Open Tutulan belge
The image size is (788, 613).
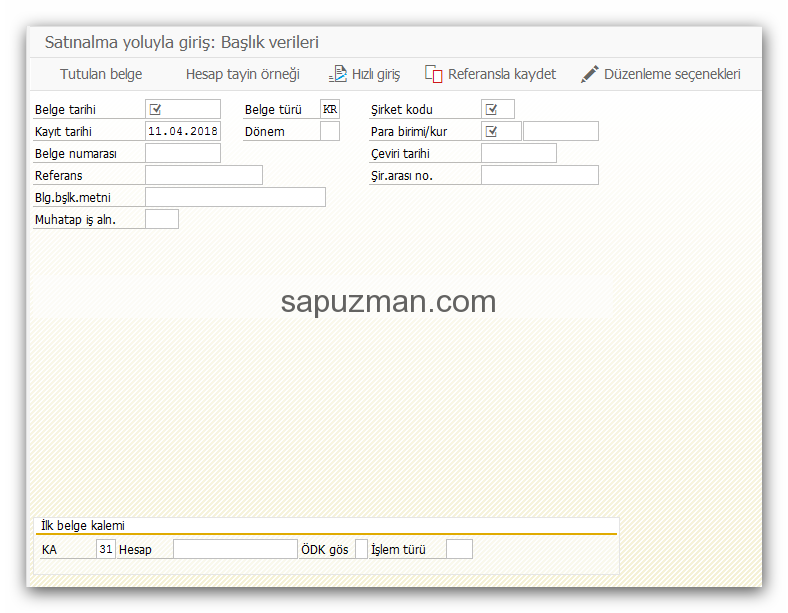(x=101, y=74)
